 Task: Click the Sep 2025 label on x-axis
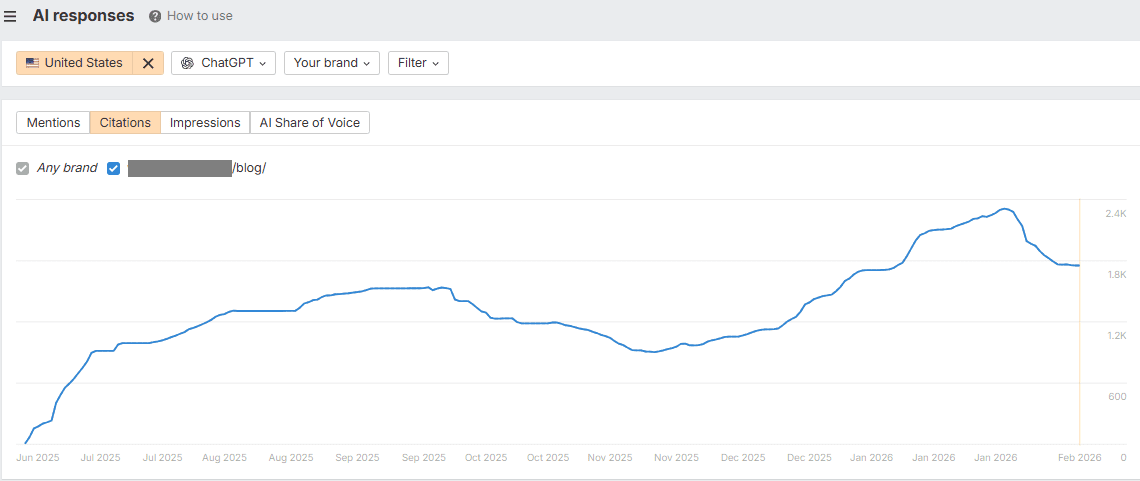359,458
